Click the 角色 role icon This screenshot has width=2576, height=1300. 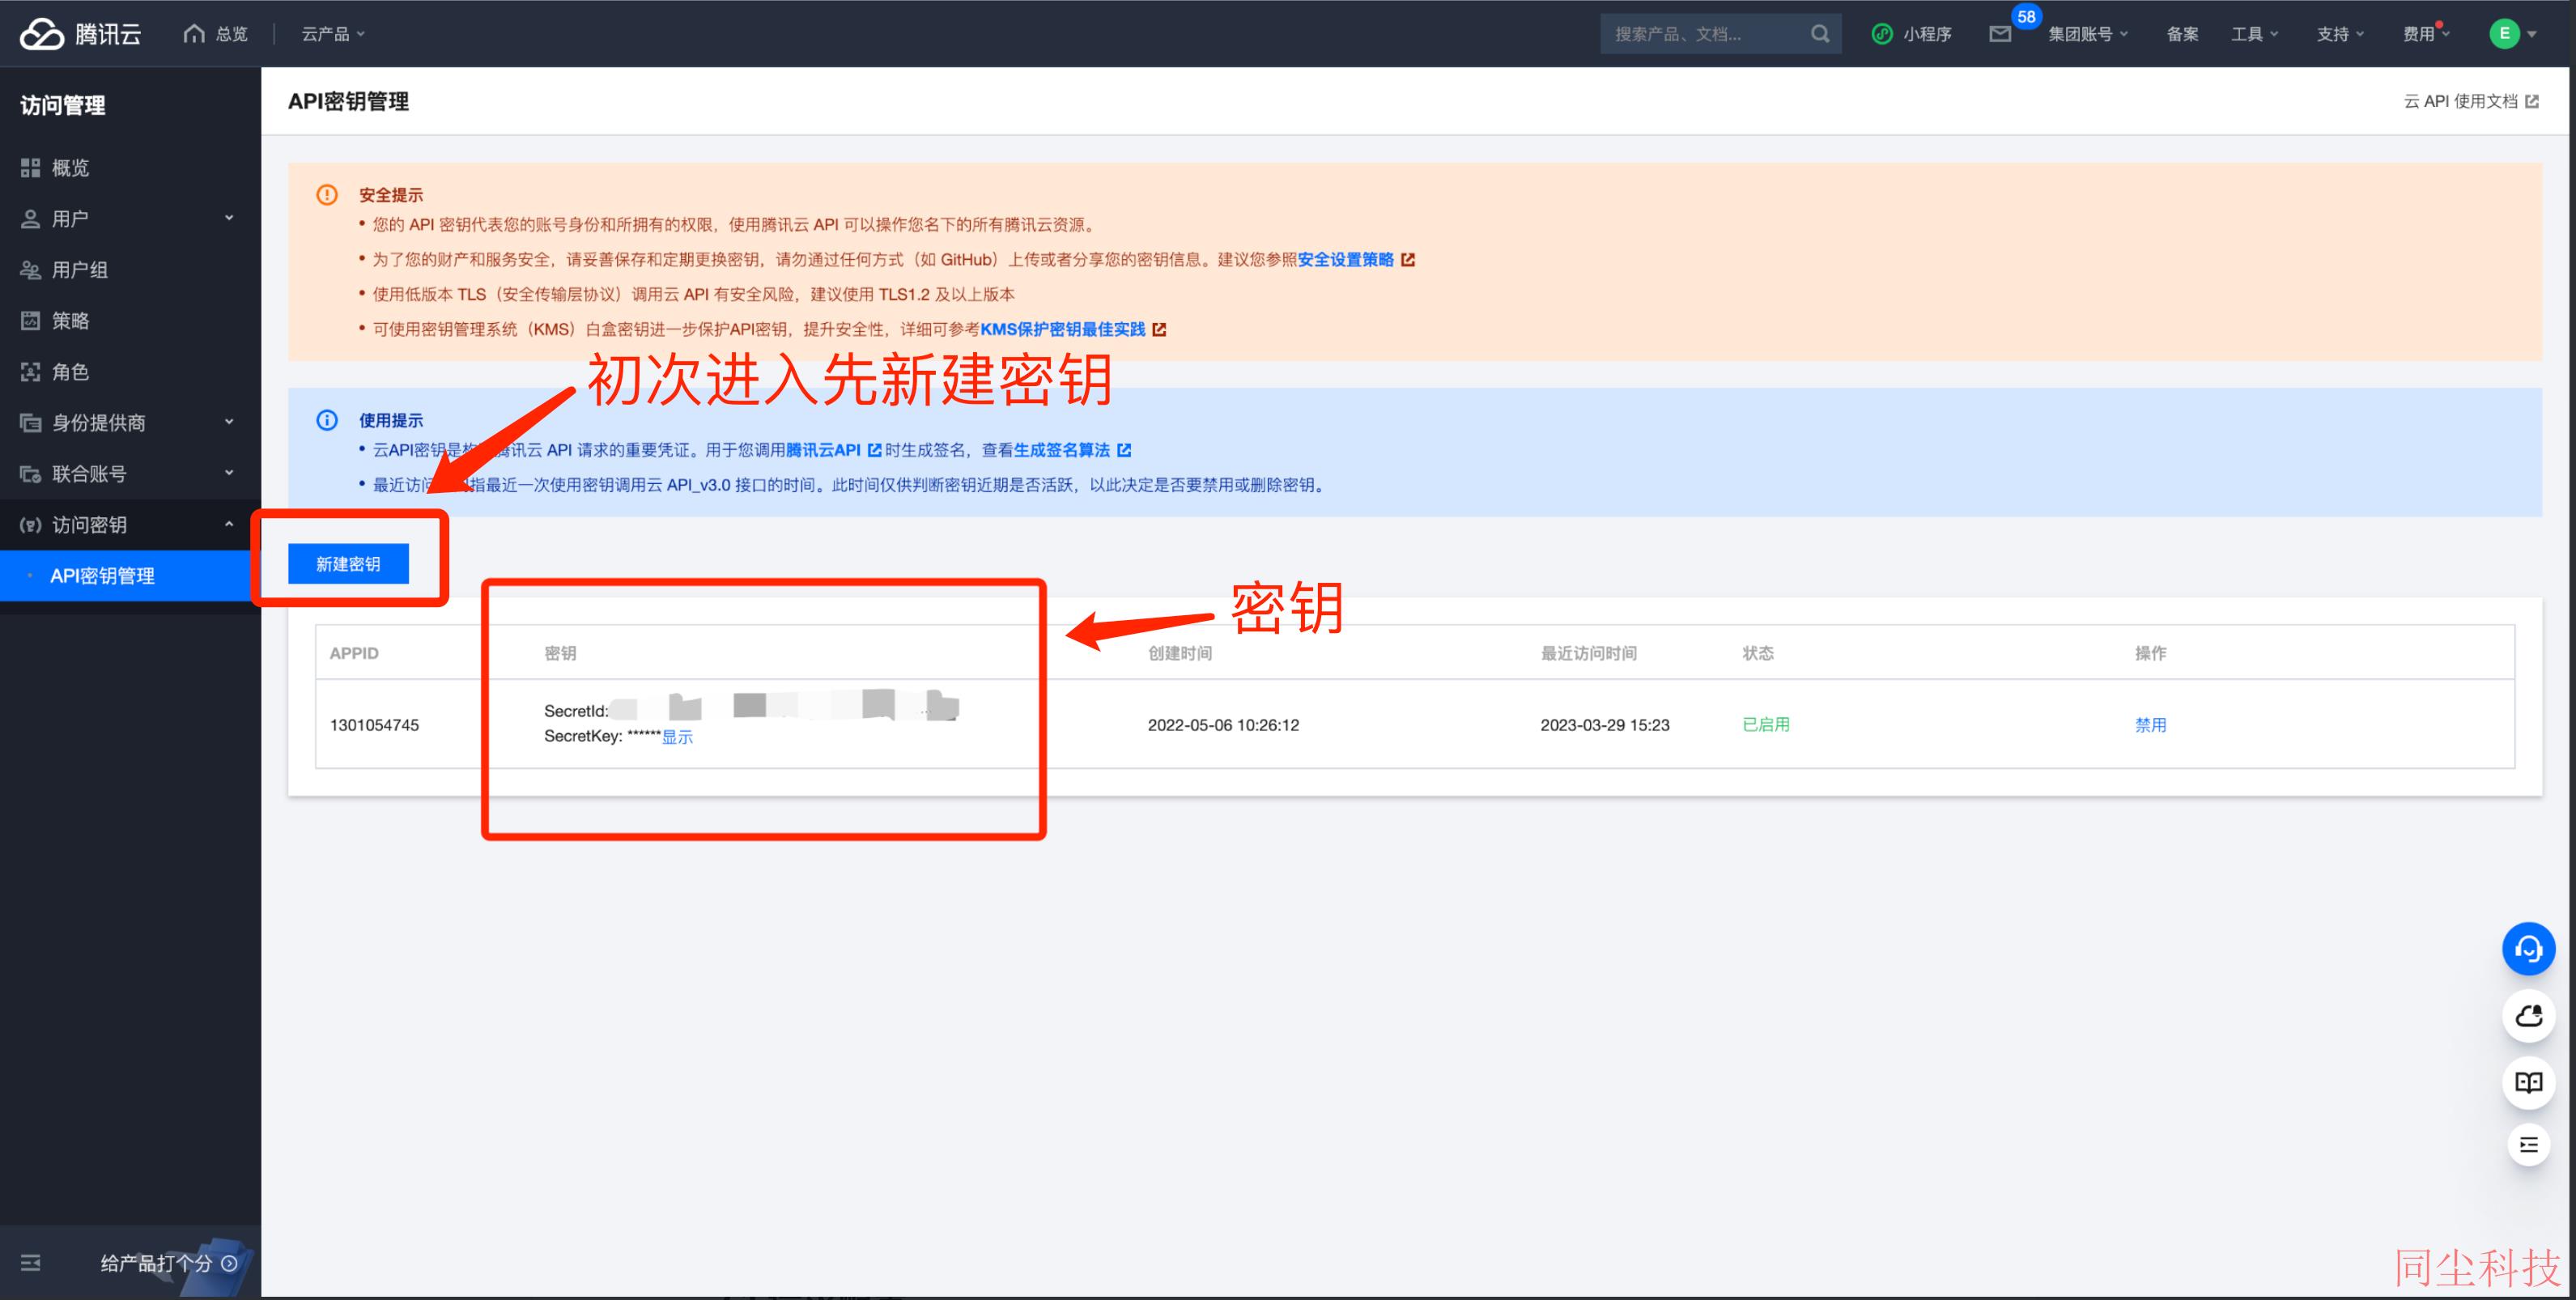point(30,372)
